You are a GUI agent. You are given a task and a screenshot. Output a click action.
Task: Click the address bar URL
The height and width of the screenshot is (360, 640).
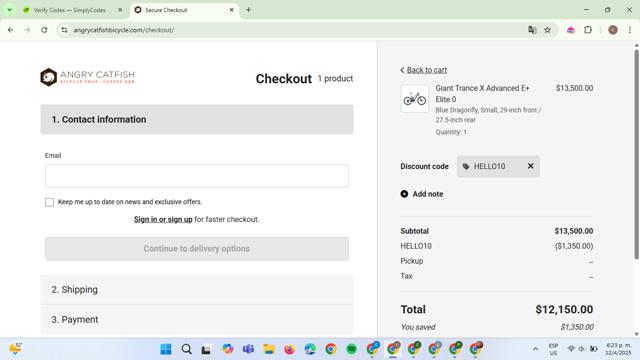(x=124, y=30)
